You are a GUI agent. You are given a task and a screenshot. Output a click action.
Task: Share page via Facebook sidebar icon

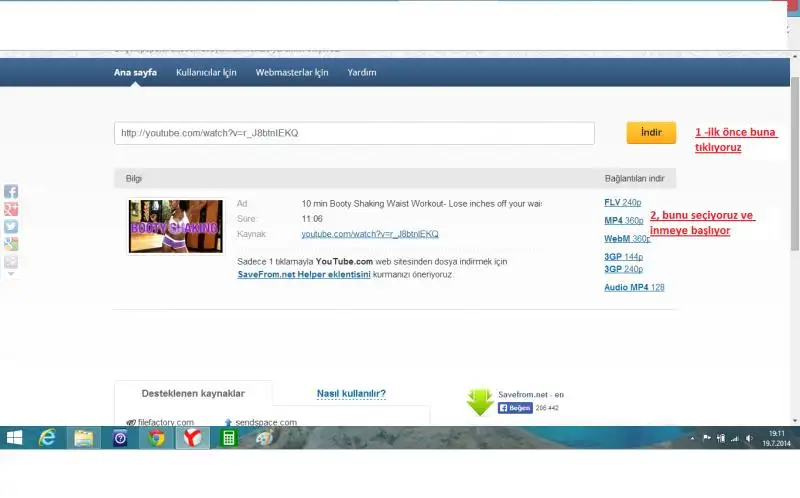coord(11,191)
